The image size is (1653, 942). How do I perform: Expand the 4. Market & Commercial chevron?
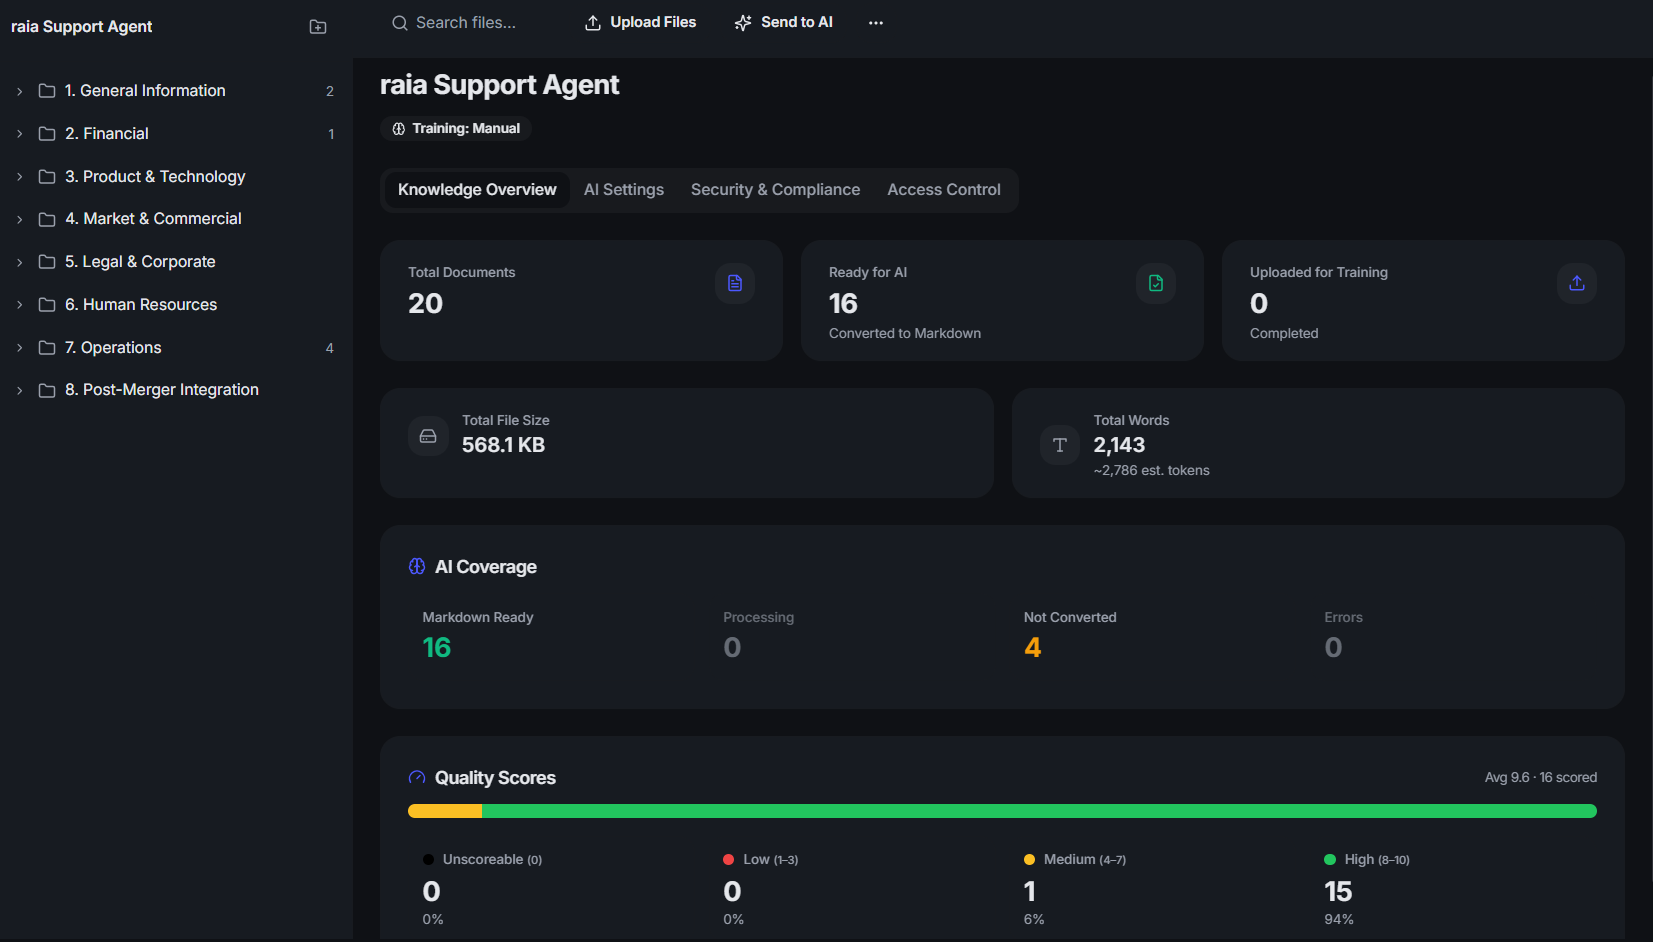point(19,219)
